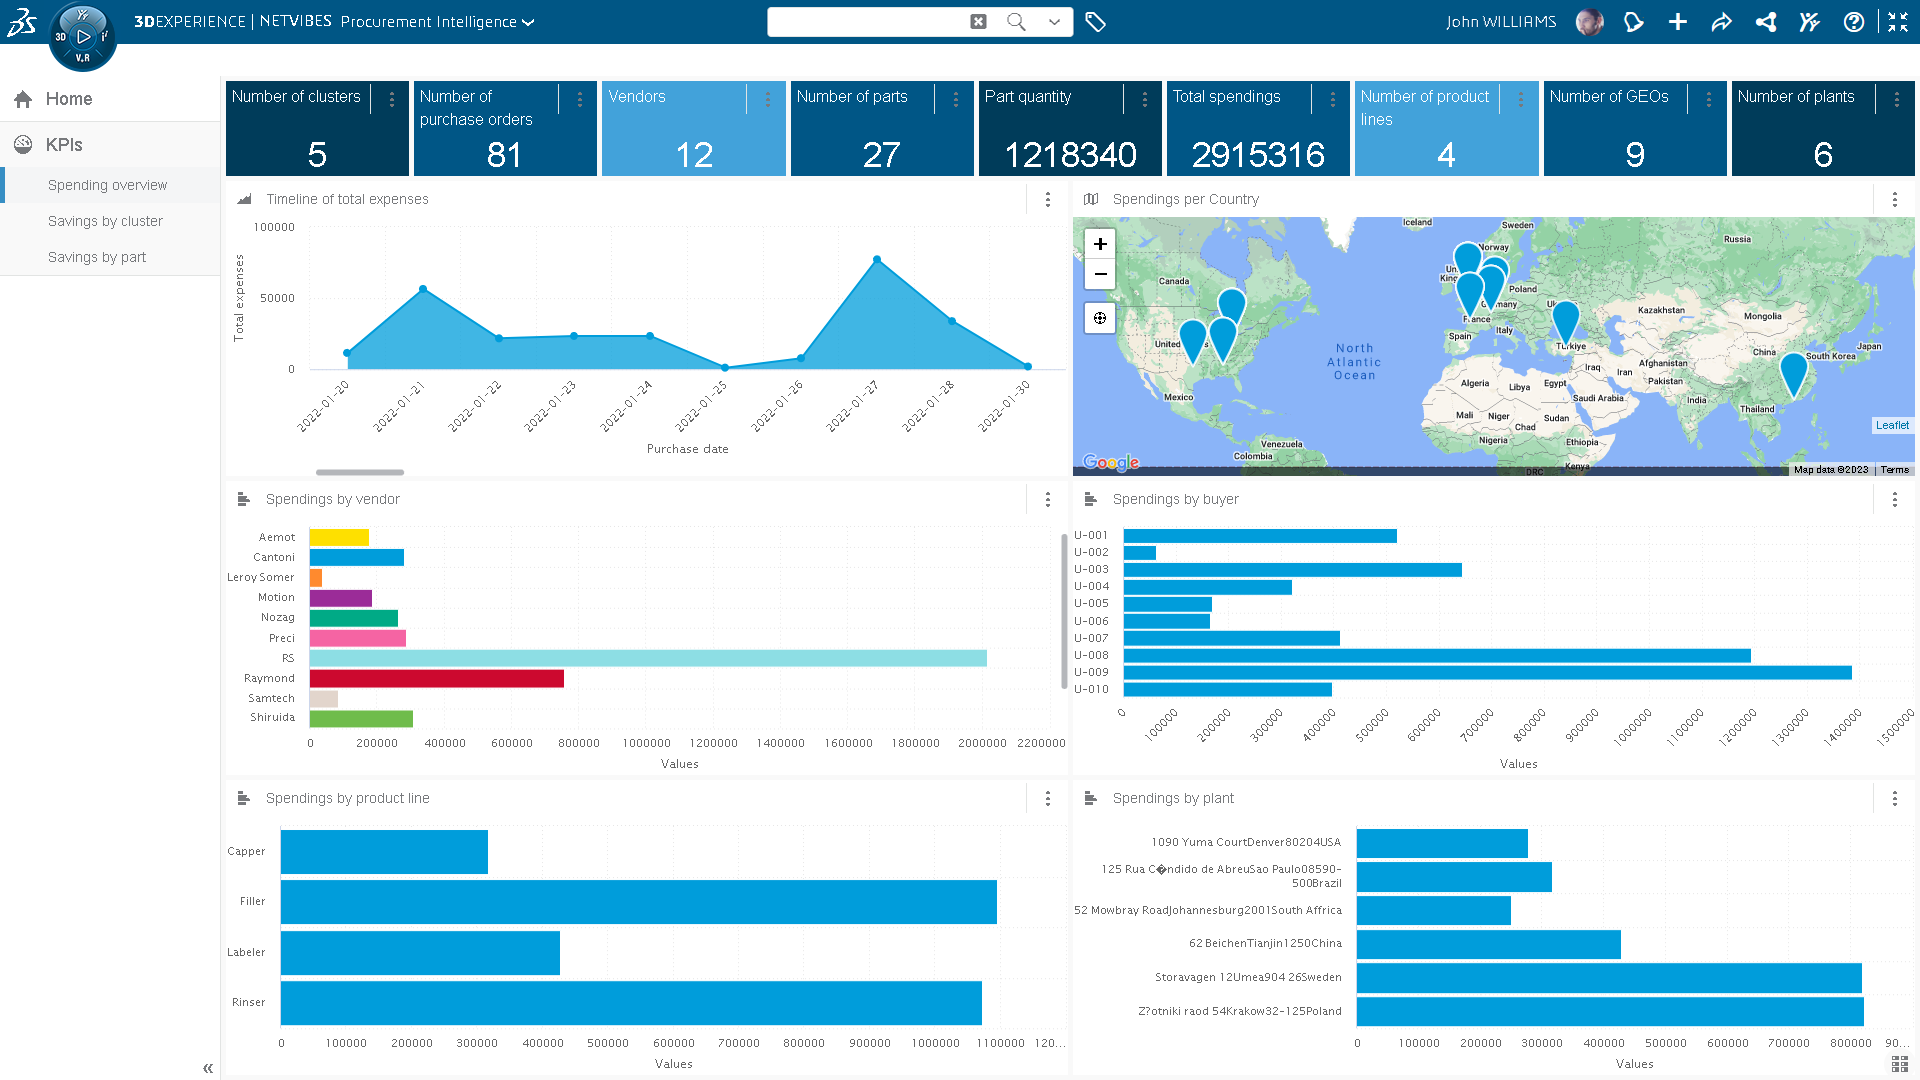
Task: Collapse the left sidebar with double chevron
Action: point(207,1068)
